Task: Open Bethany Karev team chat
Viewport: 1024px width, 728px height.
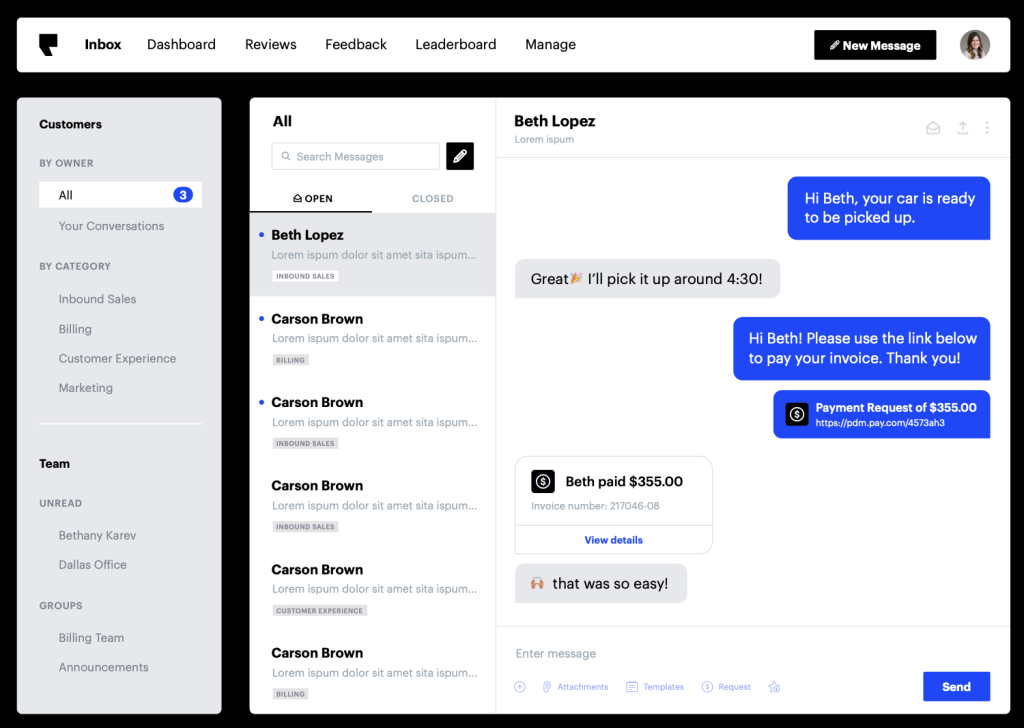Action: tap(97, 535)
